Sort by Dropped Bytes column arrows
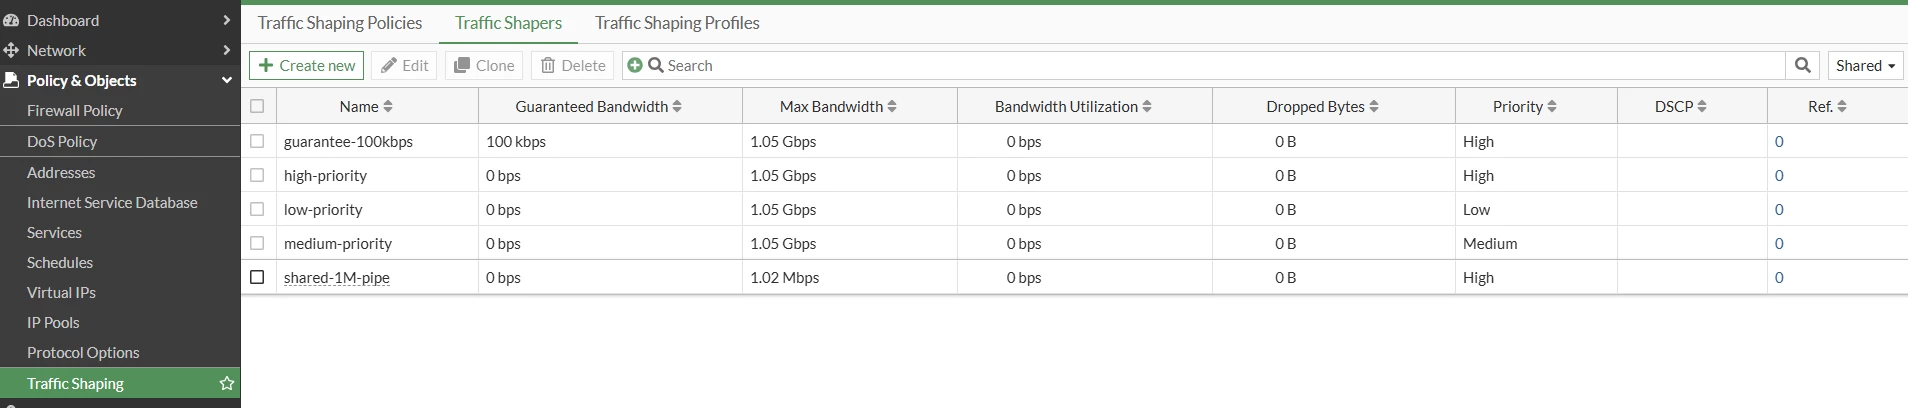This screenshot has width=1908, height=408. [x=1374, y=106]
